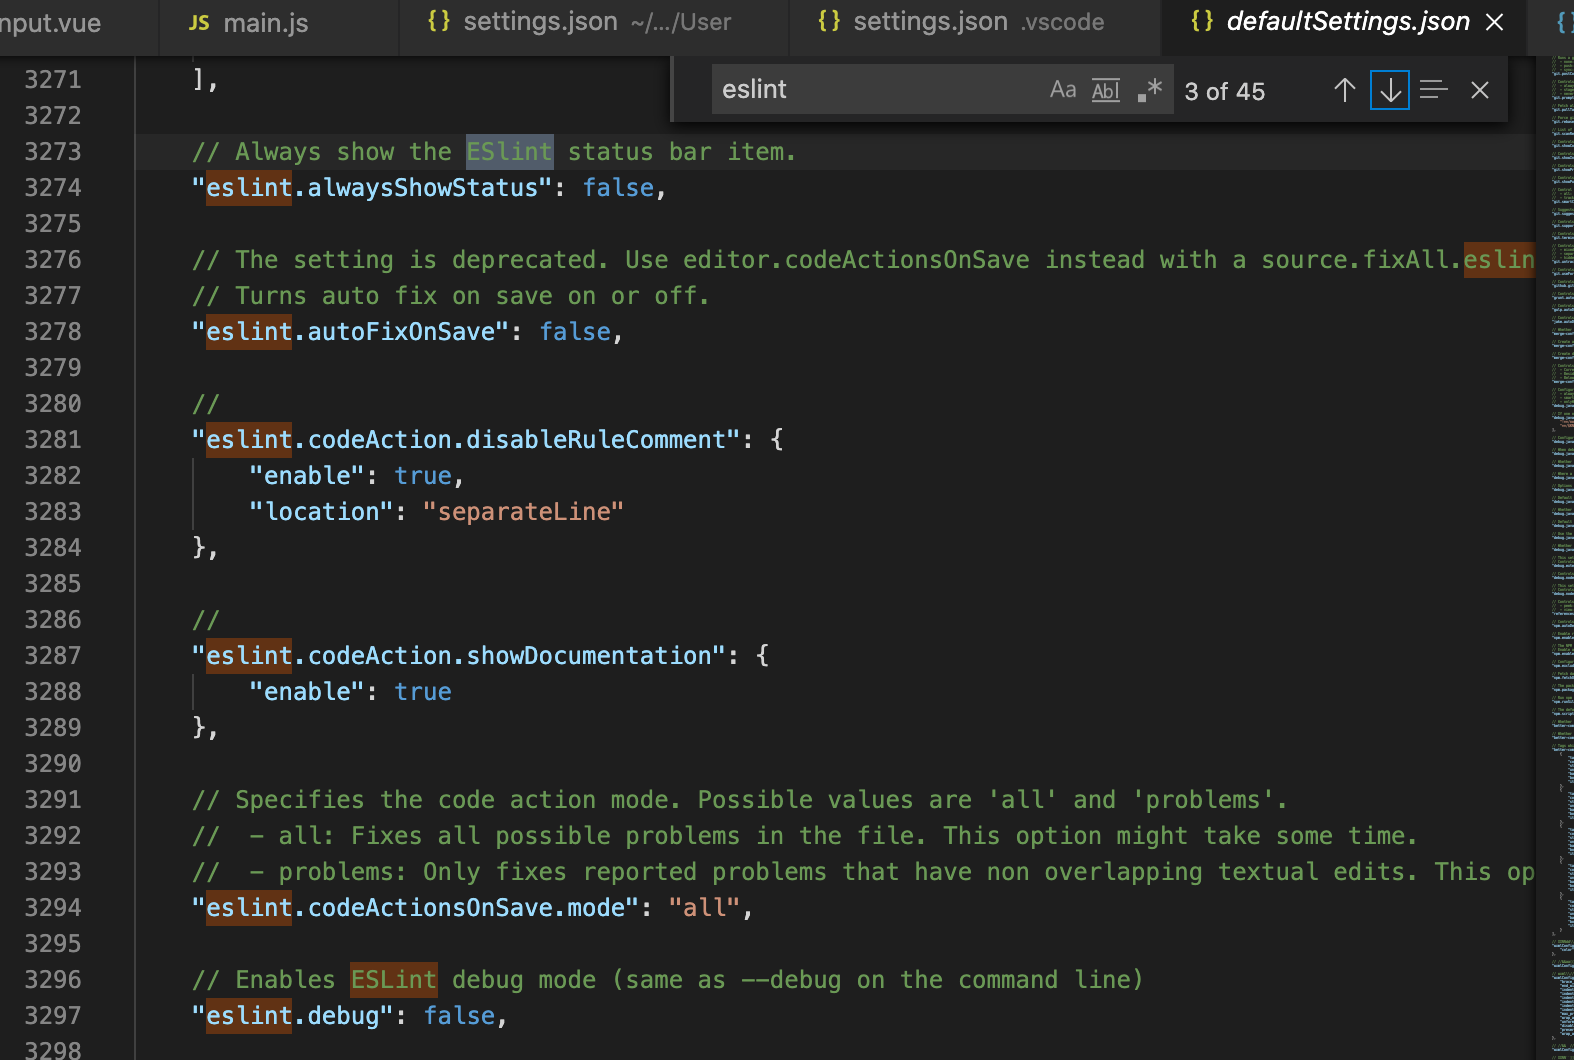Go to previous eslint match
This screenshot has width=1574, height=1060.
pos(1345,90)
